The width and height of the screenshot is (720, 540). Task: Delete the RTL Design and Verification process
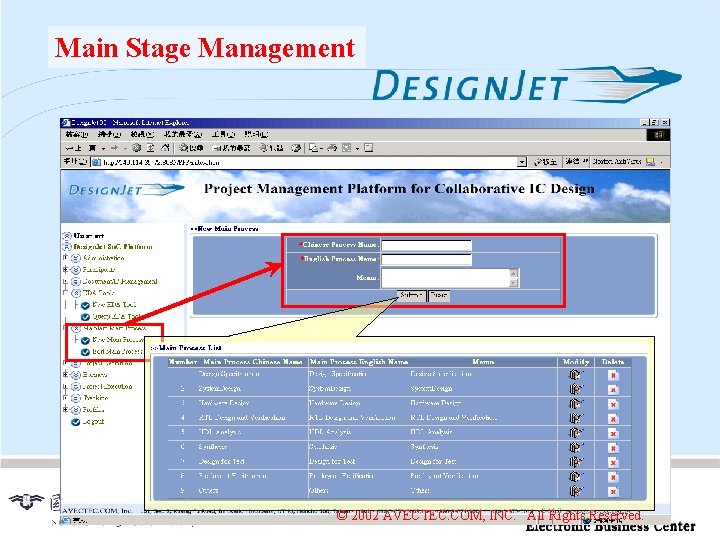click(x=613, y=419)
